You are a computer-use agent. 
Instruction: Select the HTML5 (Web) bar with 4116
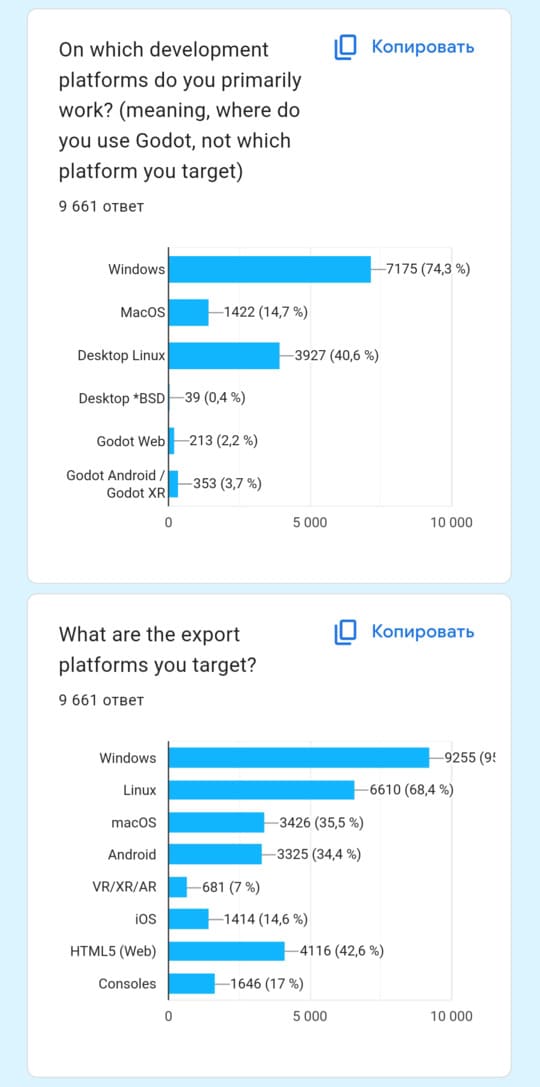tap(227, 951)
